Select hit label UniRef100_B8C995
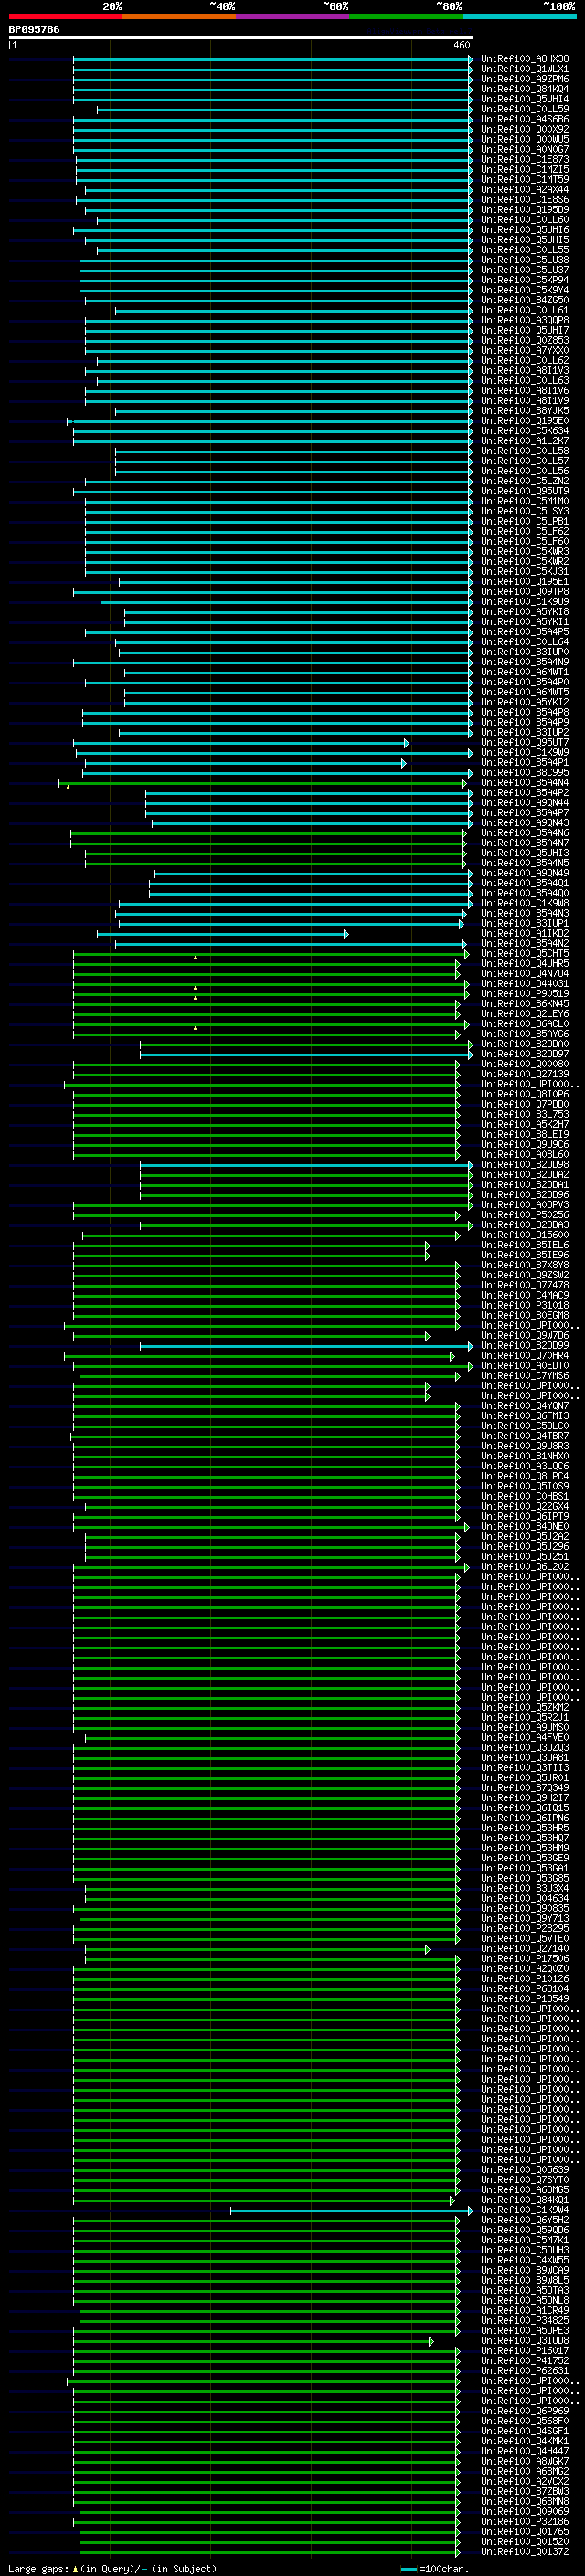Image resolution: width=585 pixels, height=2576 pixels. pos(525,772)
